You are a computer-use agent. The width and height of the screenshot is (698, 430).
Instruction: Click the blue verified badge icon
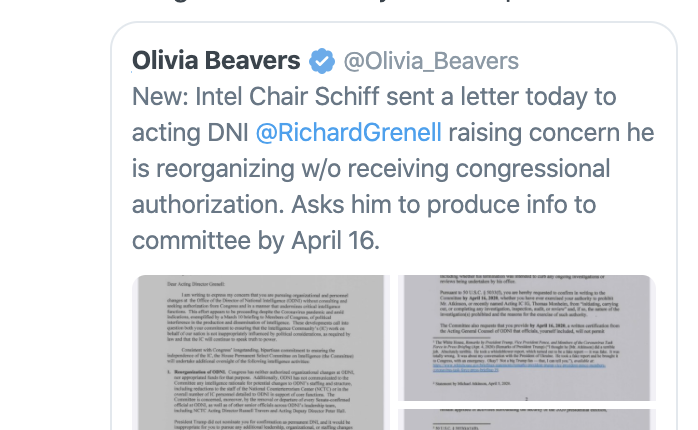point(322,61)
